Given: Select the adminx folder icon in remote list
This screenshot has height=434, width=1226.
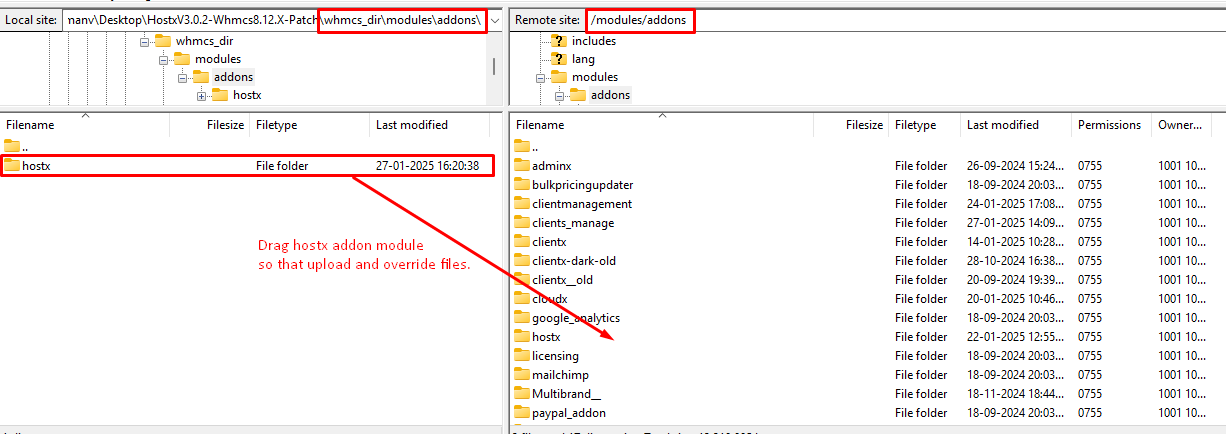Looking at the screenshot, I should [x=522, y=166].
